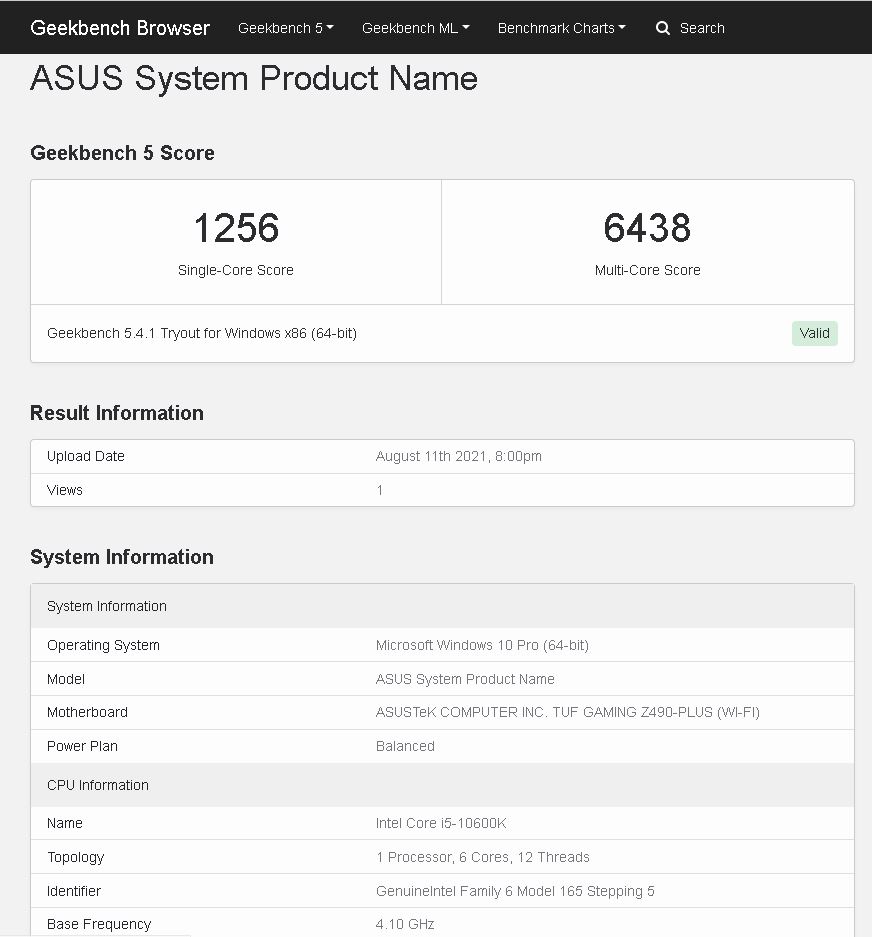This screenshot has width=872, height=937.
Task: Go to Geekbench Browser home
Action: 120,28
